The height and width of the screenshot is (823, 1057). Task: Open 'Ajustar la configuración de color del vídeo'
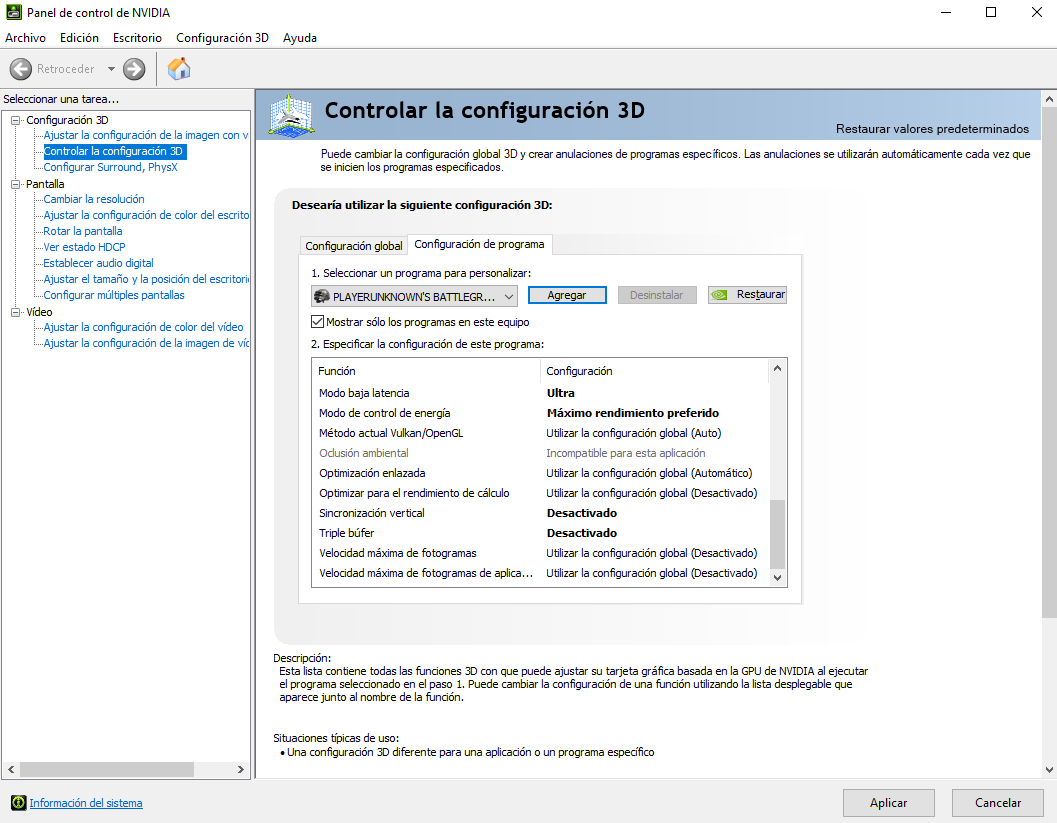pos(144,327)
